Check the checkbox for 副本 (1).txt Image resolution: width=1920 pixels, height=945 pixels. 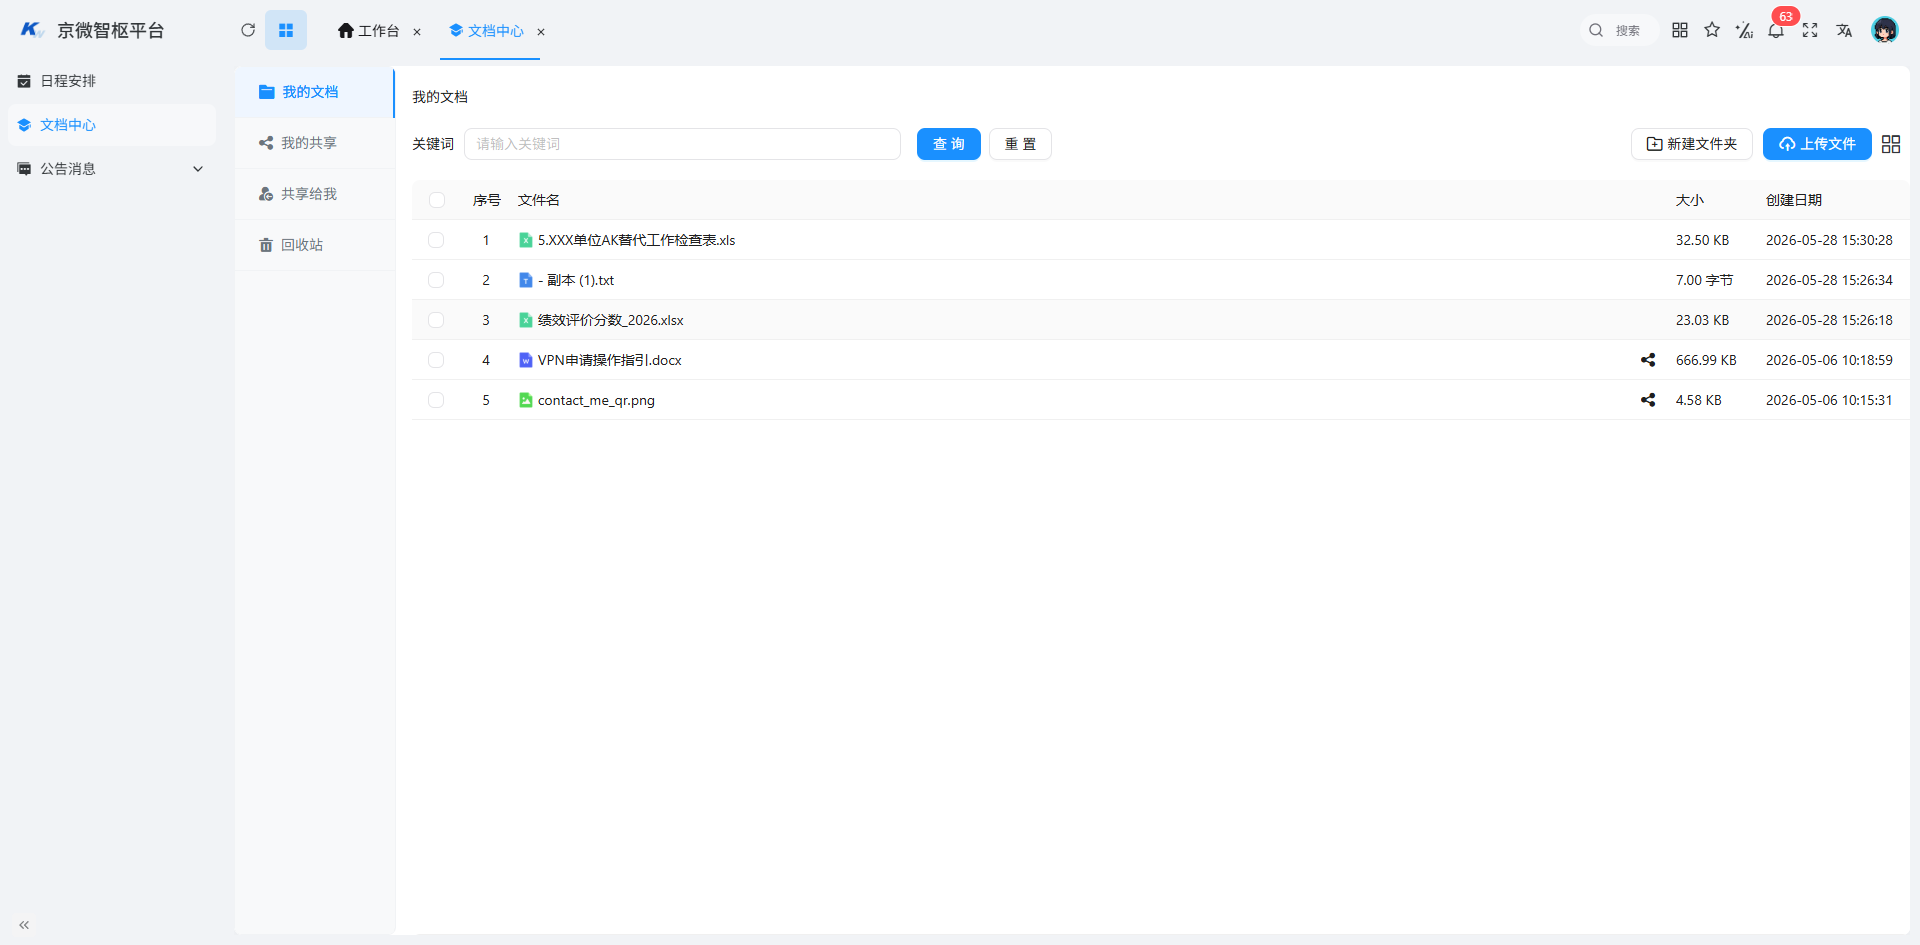436,280
